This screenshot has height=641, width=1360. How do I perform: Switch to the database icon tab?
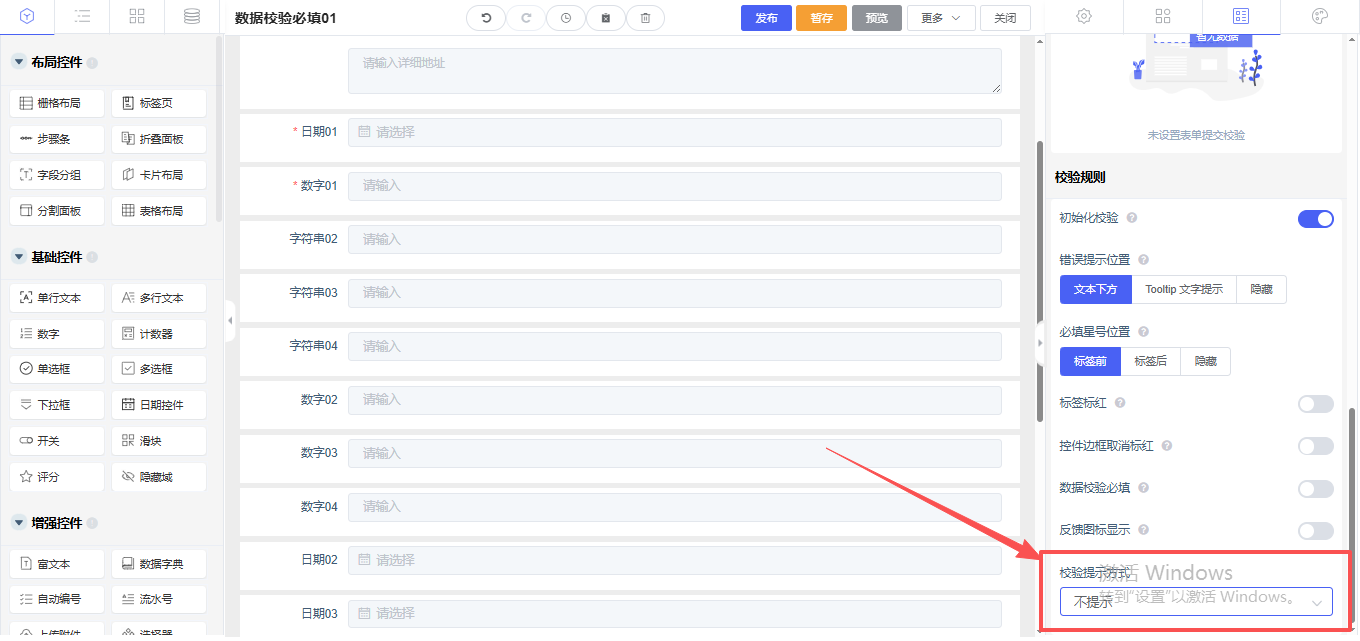pyautogui.click(x=191, y=17)
